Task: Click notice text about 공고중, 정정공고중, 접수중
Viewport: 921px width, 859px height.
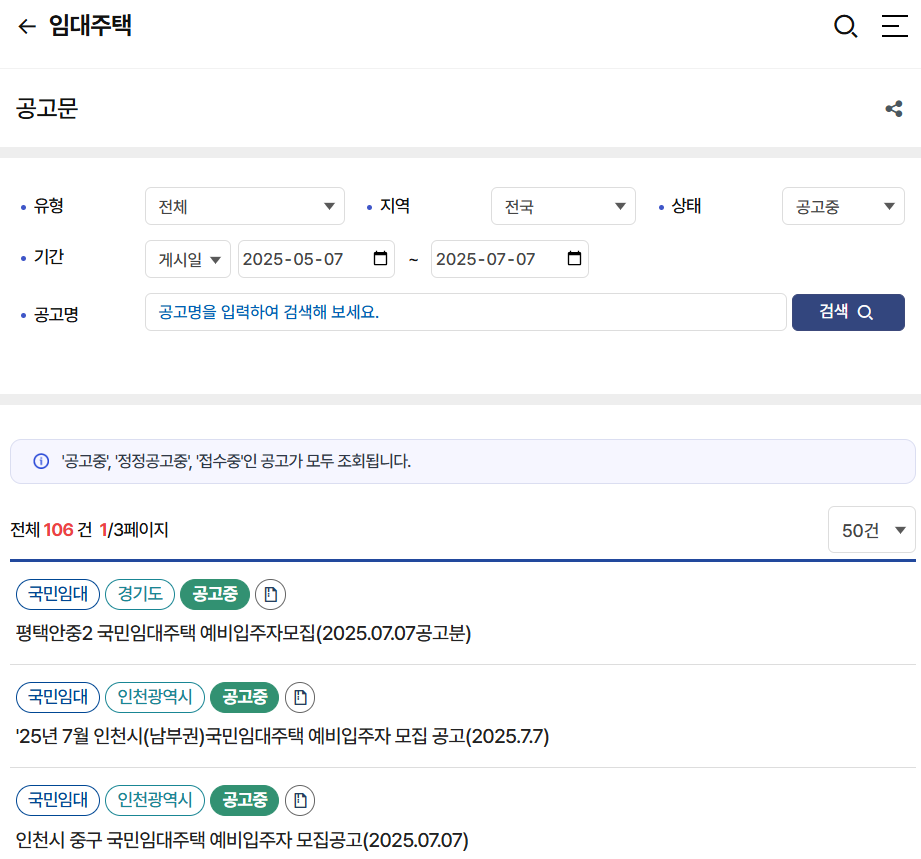Action: click(x=236, y=461)
